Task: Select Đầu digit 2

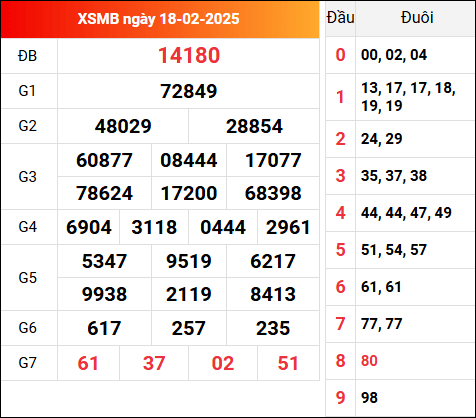Action: [340, 139]
